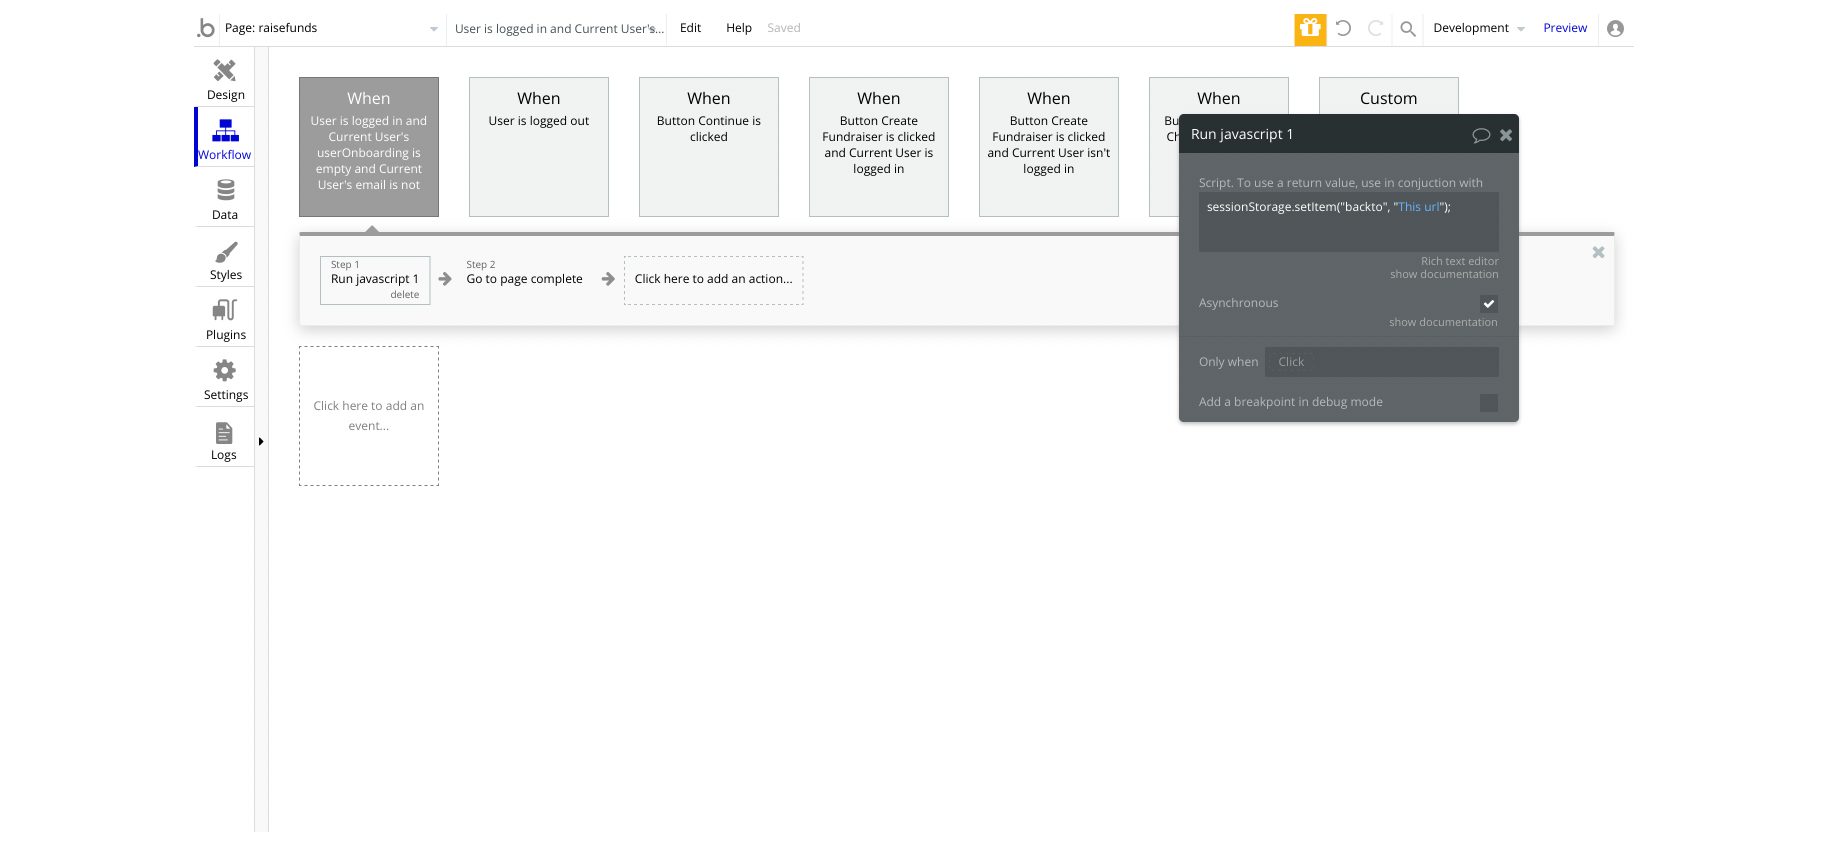Click the undo arrow icon
This screenshot has width=1830, height=844.
point(1343,28)
